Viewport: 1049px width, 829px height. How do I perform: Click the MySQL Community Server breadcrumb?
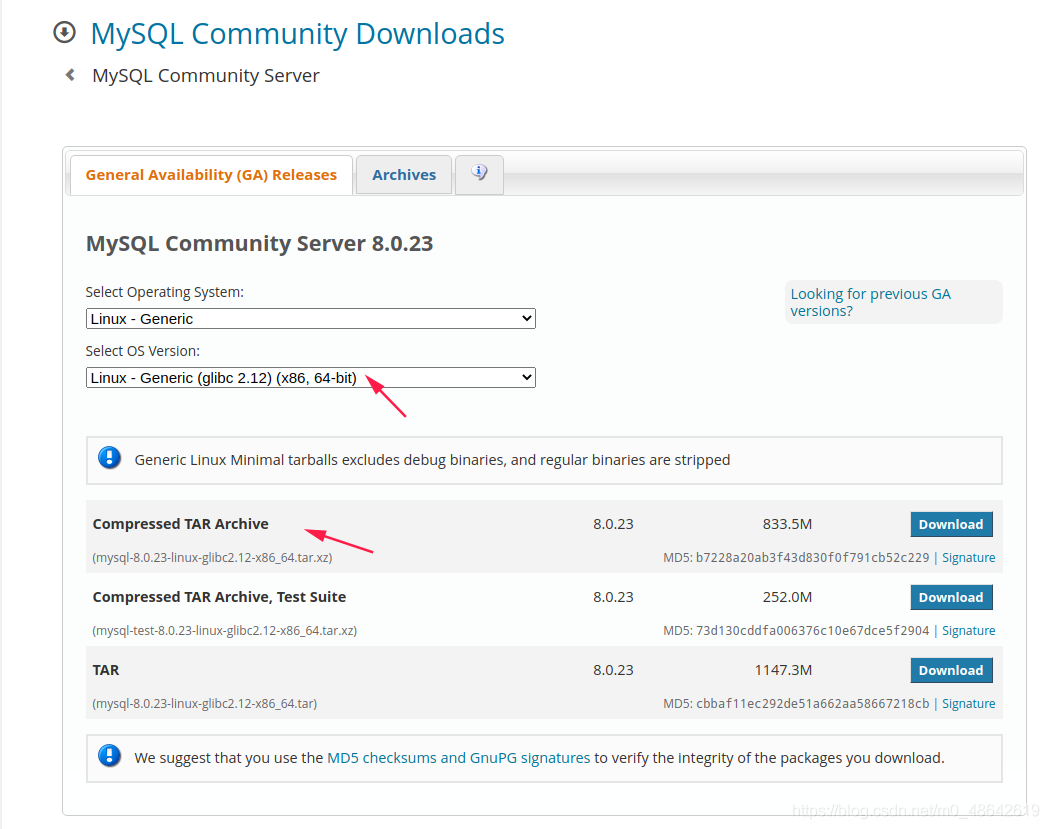coord(205,75)
